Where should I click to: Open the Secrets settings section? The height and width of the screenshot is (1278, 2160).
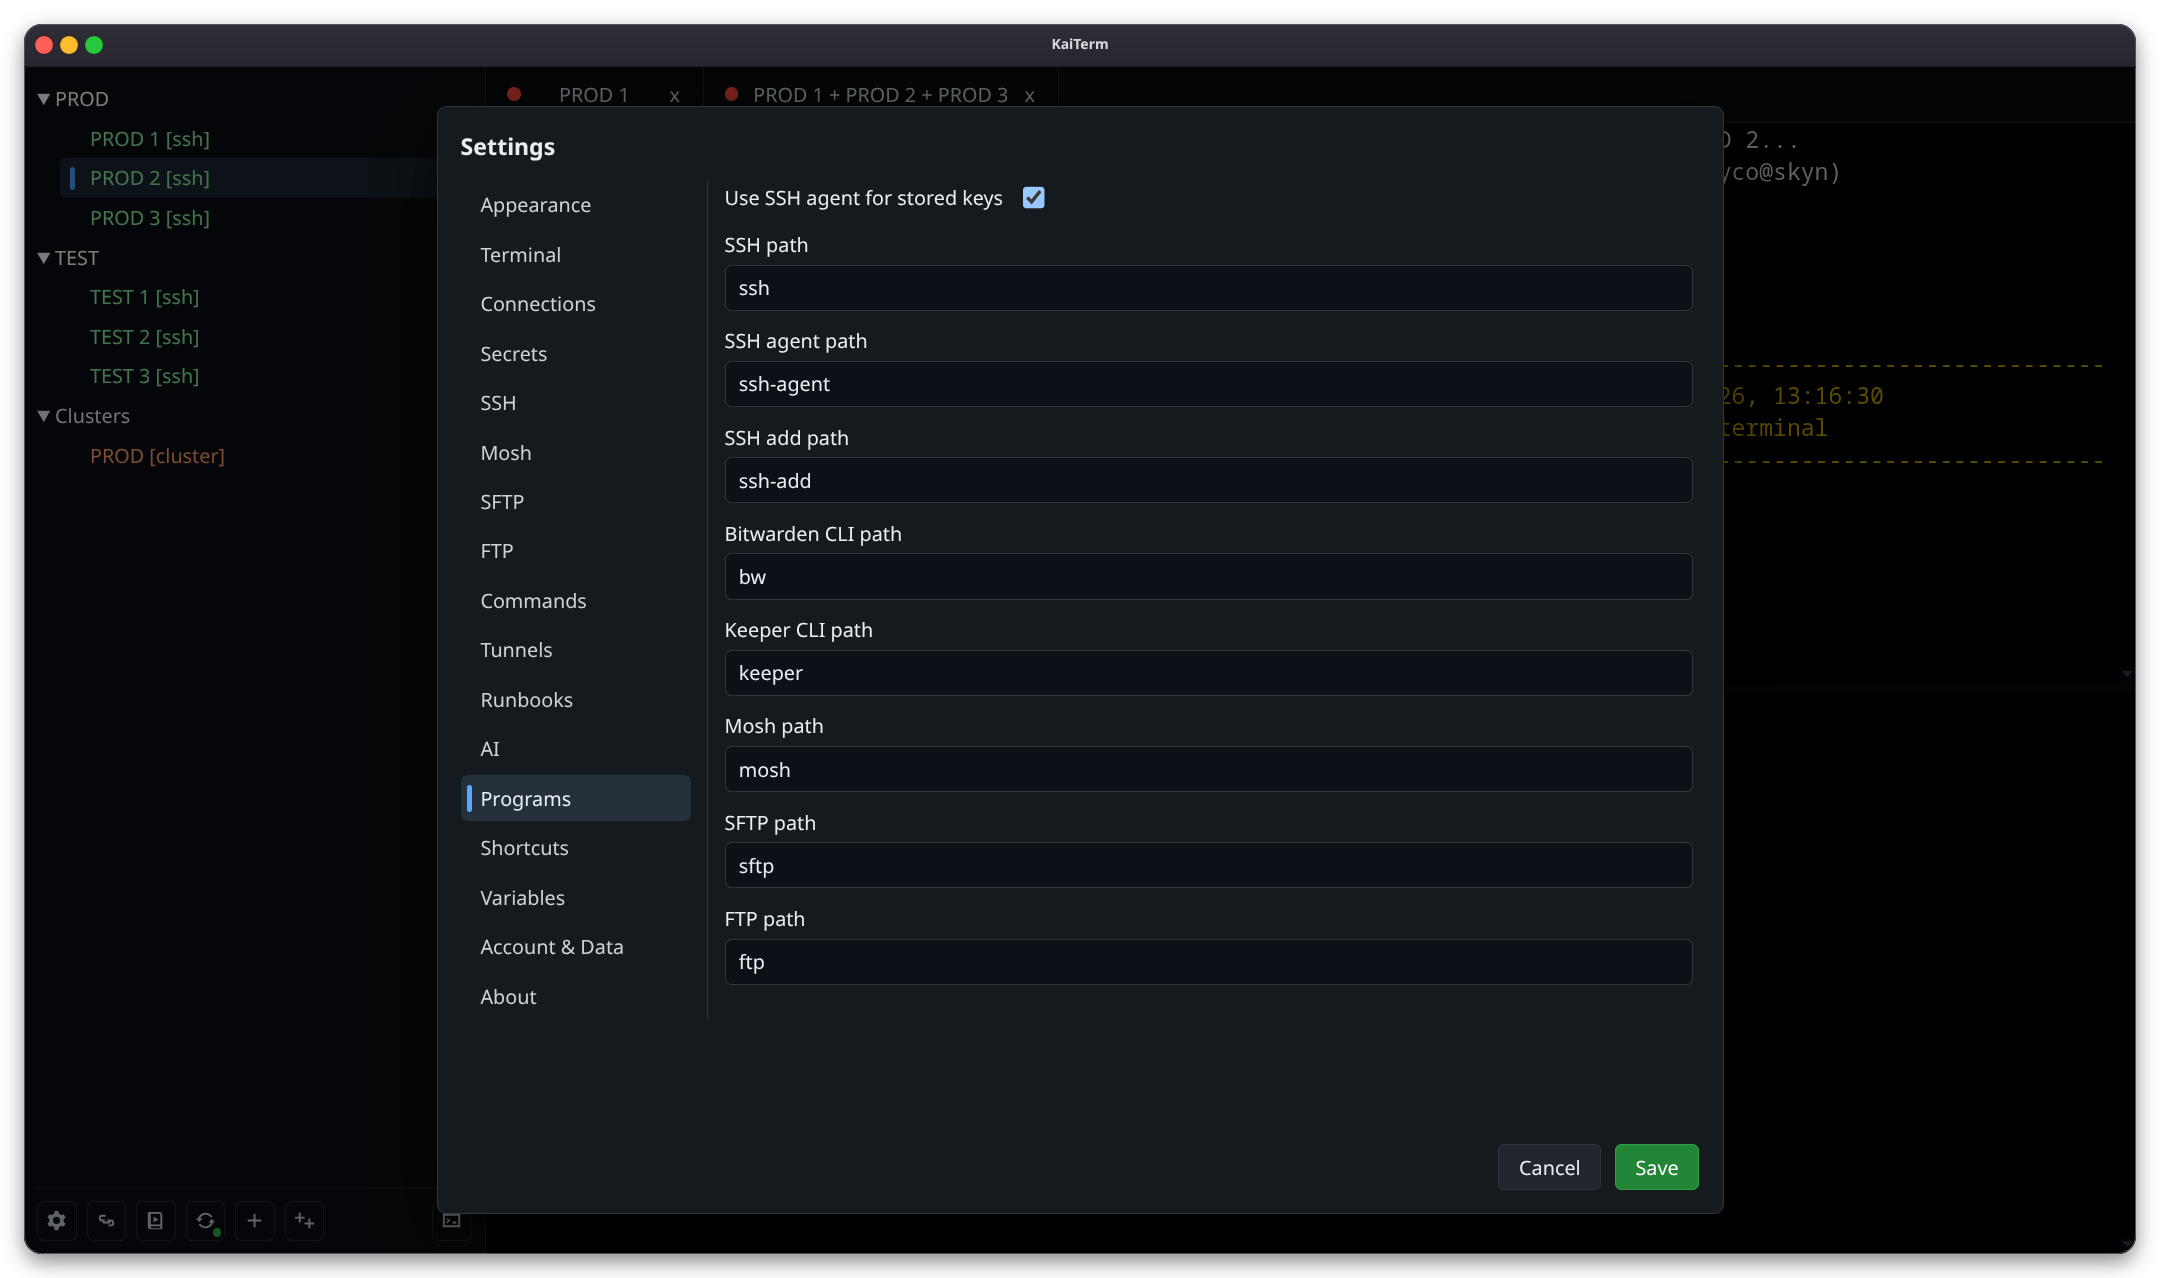tap(576, 354)
